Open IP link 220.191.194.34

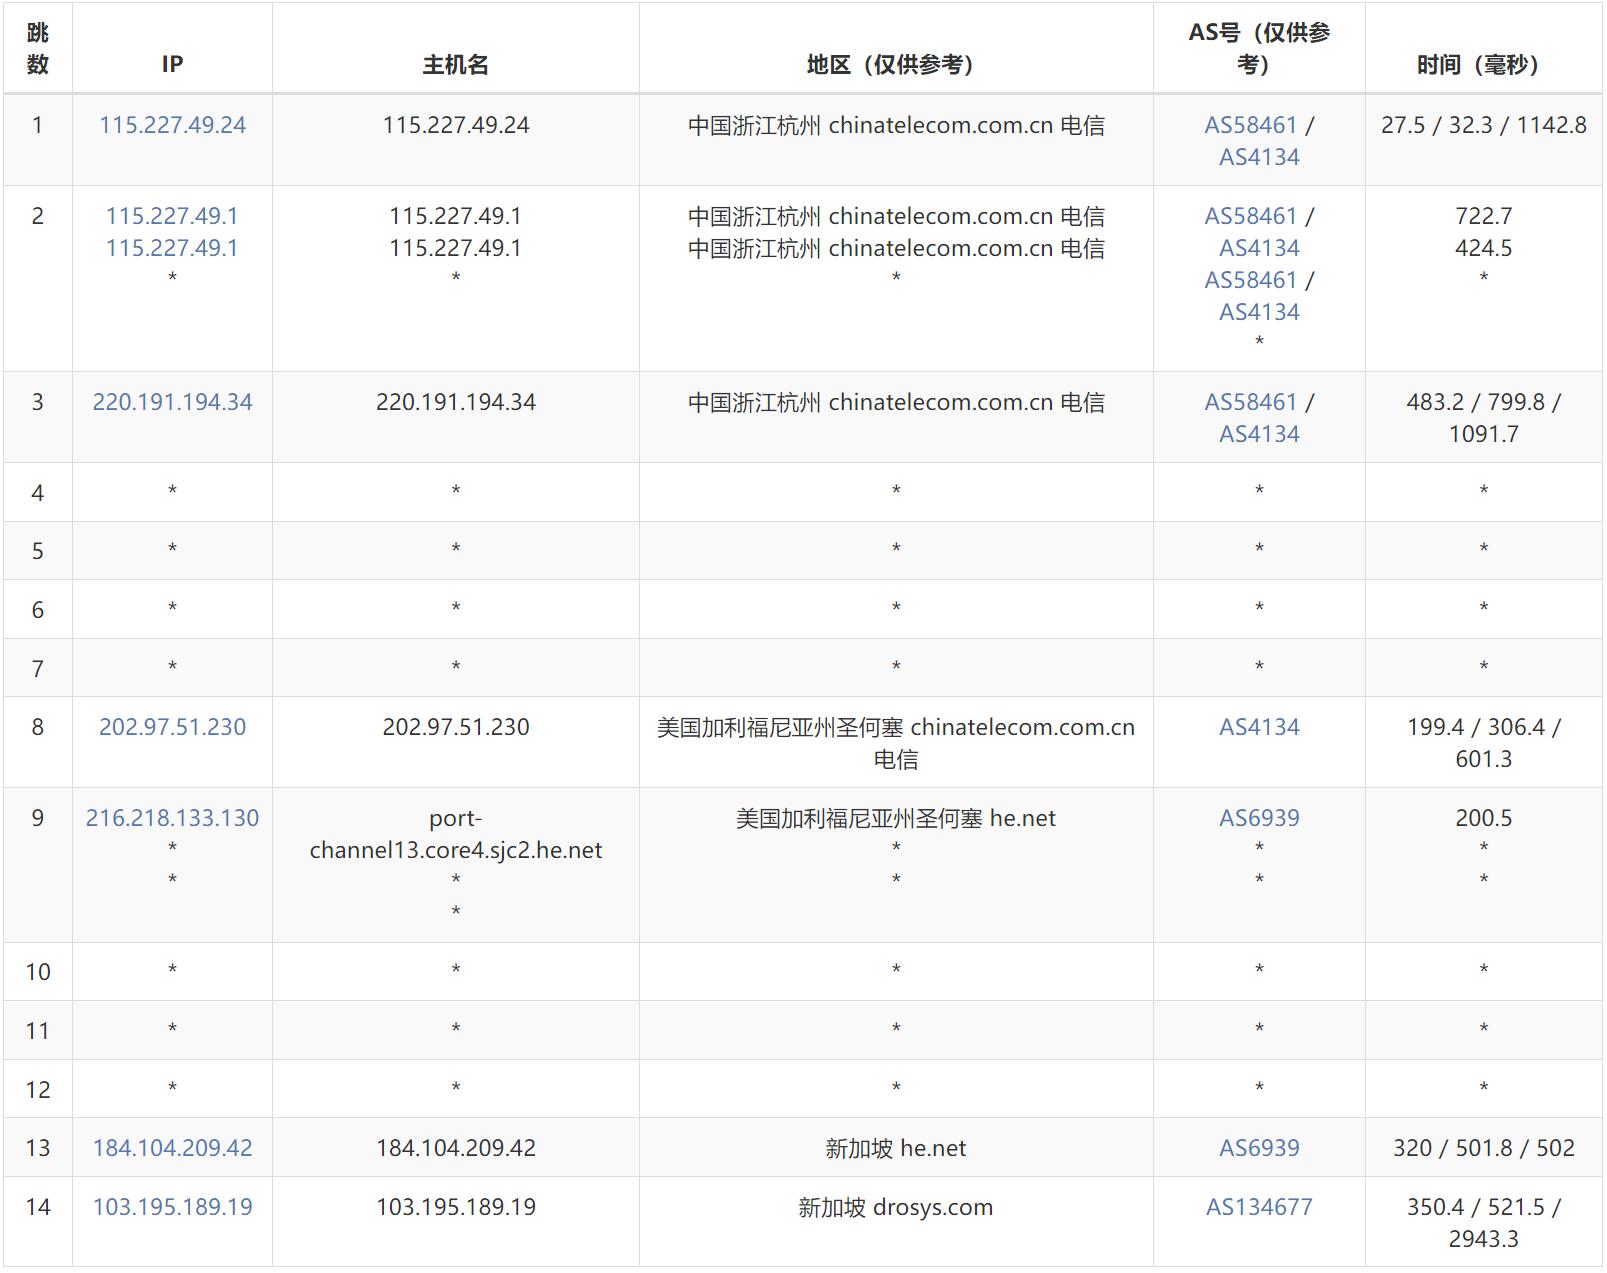click(x=172, y=402)
